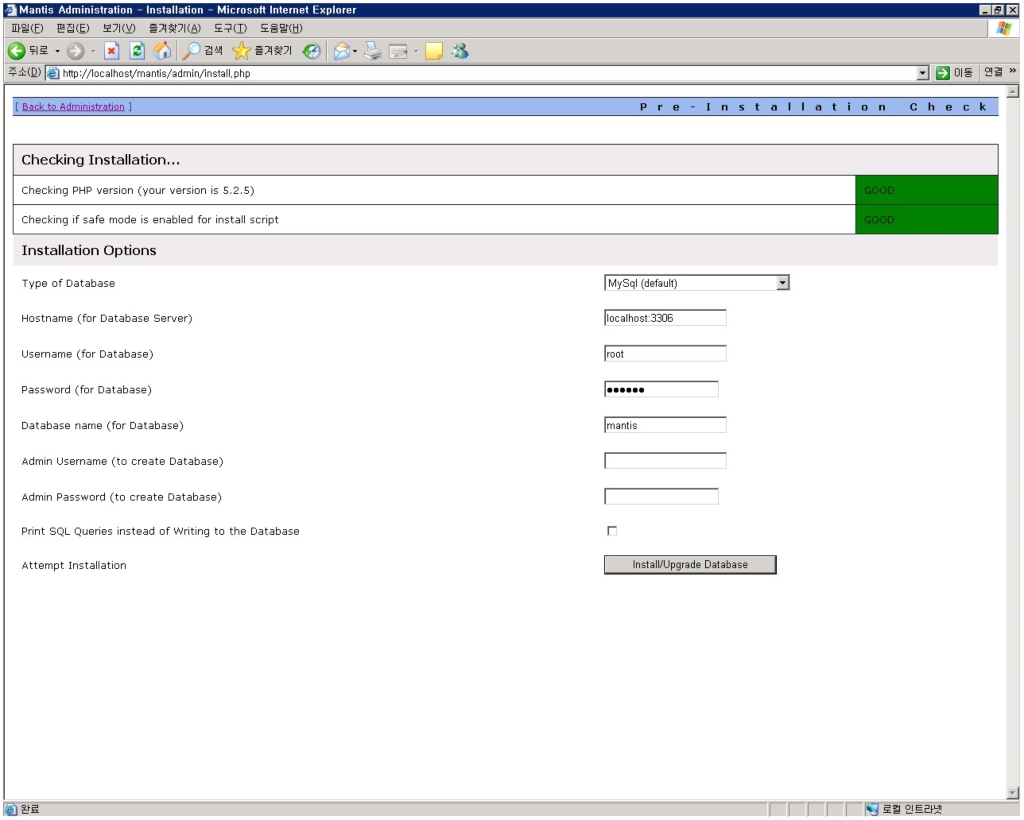Click the 'Pre-Installation Check' header text
Image resolution: width=1024 pixels, height=820 pixels.
pyautogui.click(x=813, y=107)
